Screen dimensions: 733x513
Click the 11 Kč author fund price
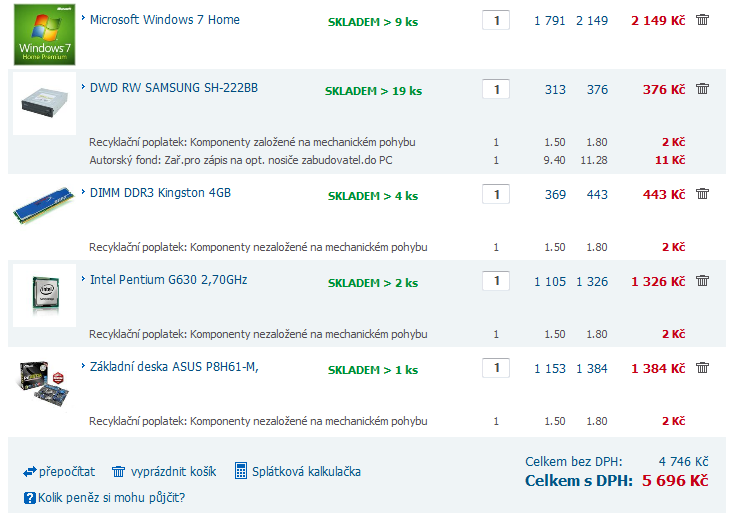[670, 160]
